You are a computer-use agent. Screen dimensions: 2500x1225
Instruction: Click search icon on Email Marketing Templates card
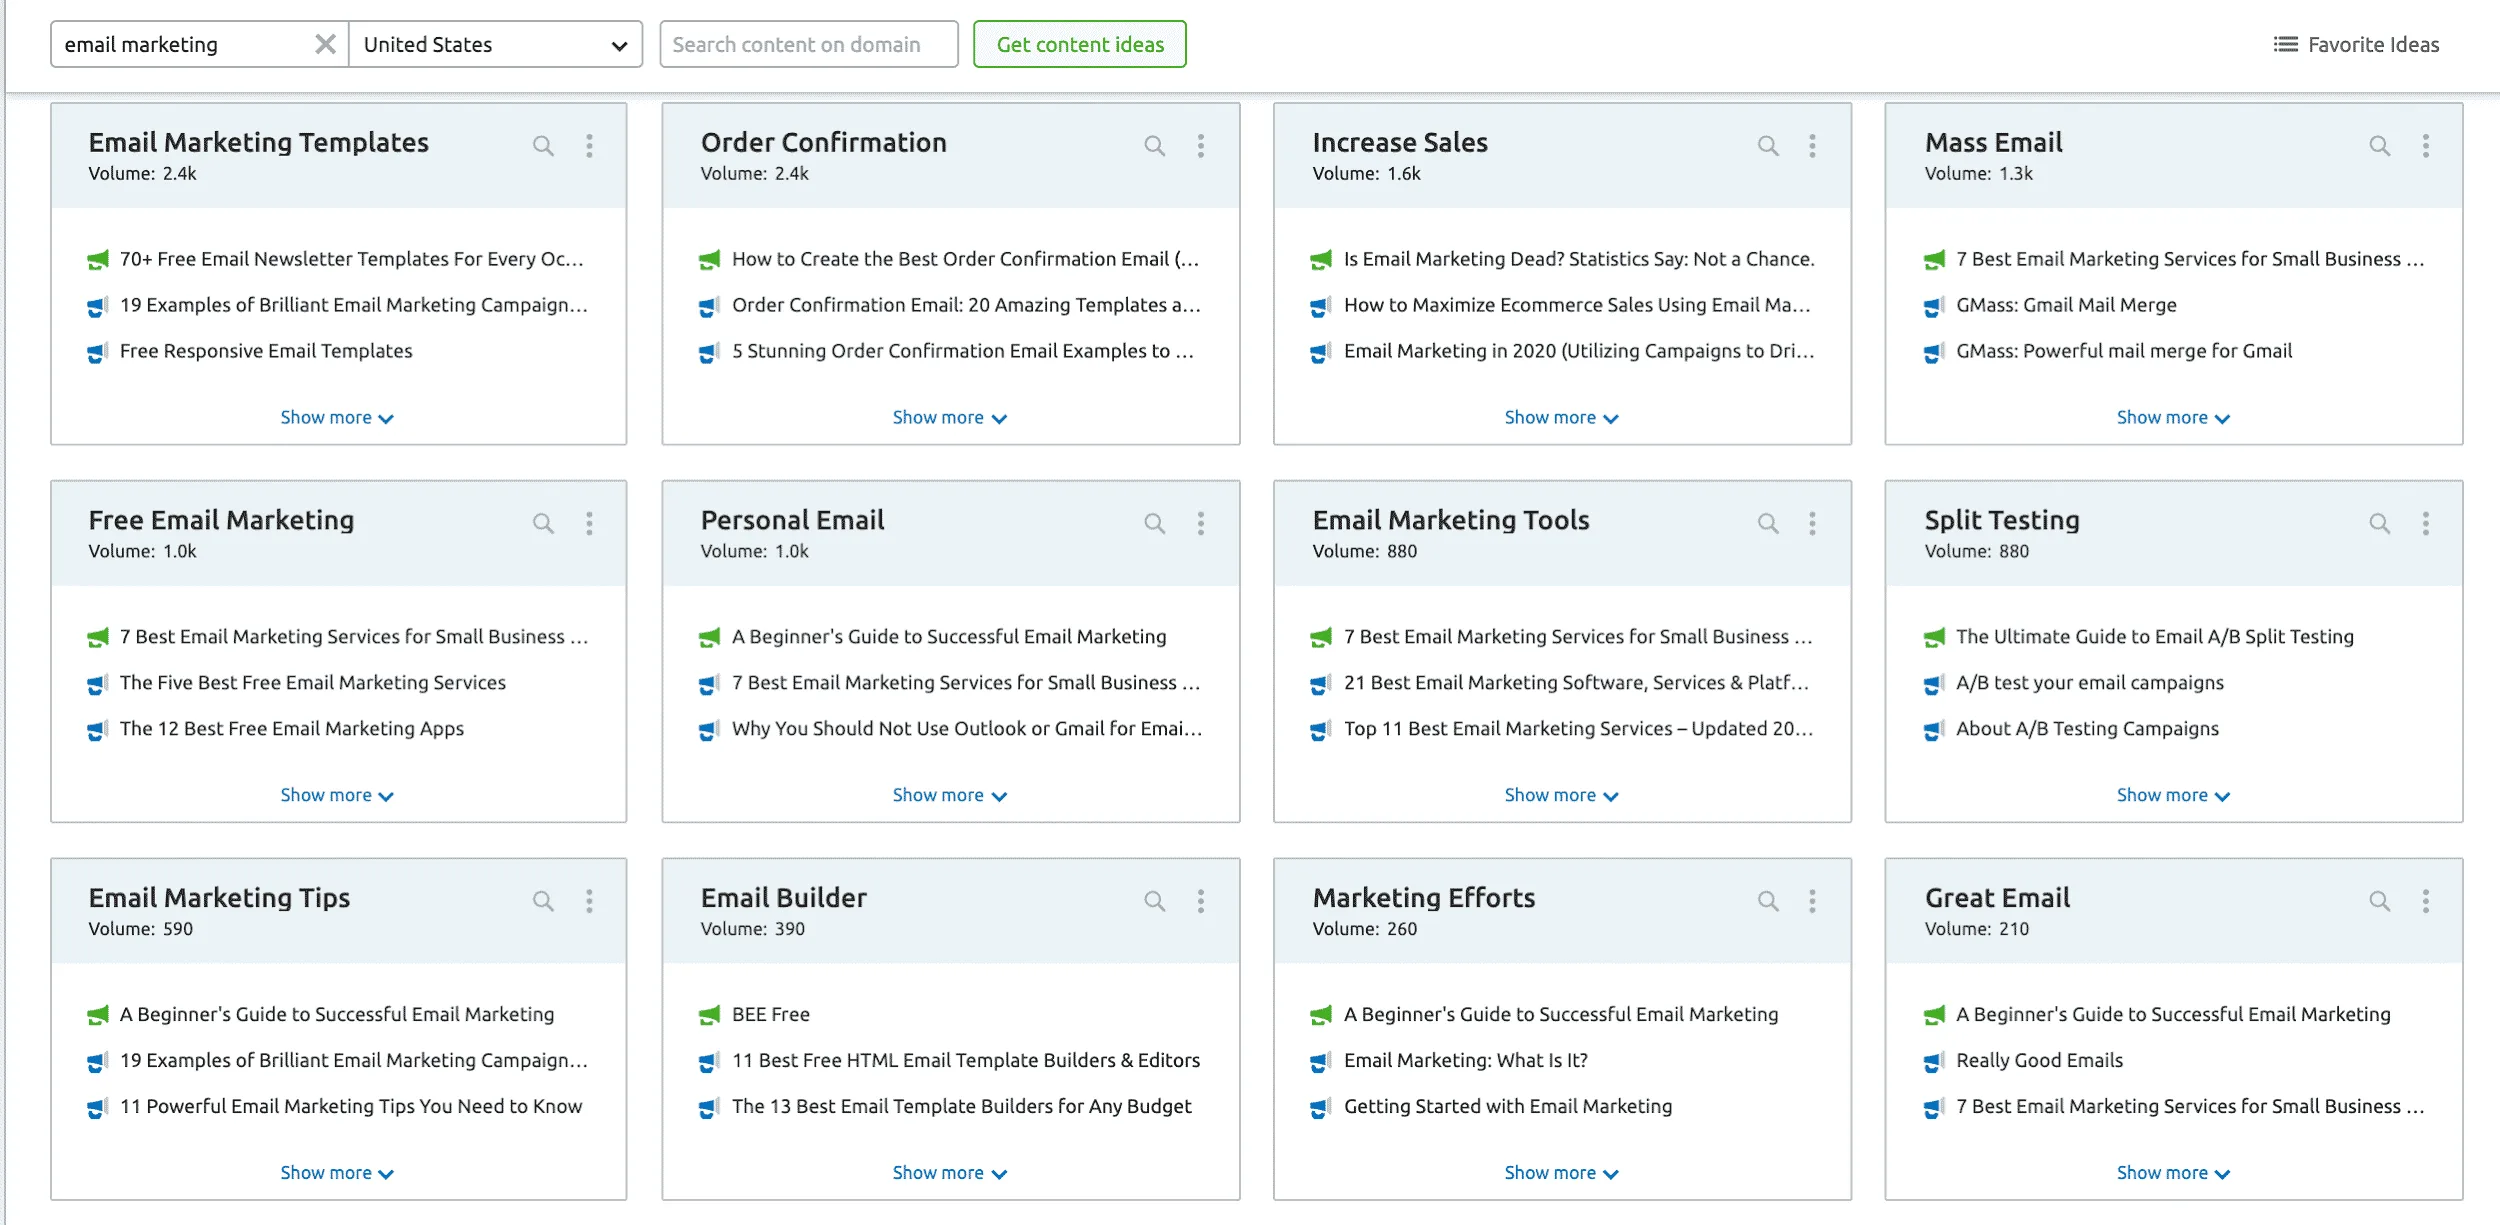point(543,146)
